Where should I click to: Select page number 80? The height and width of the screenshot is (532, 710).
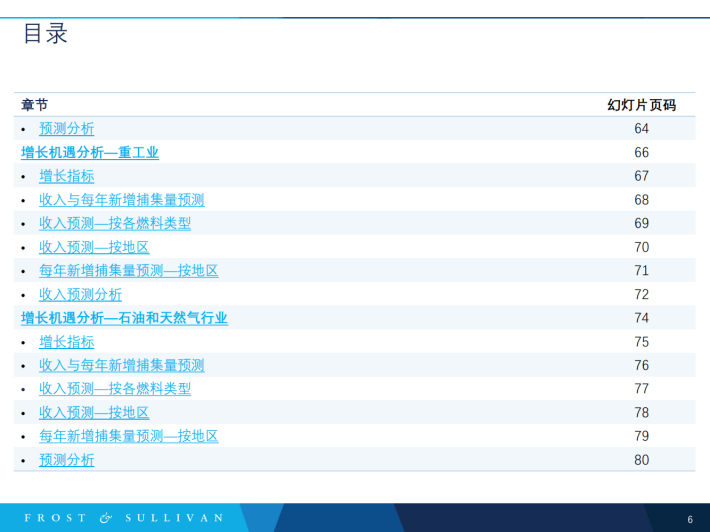(x=642, y=460)
